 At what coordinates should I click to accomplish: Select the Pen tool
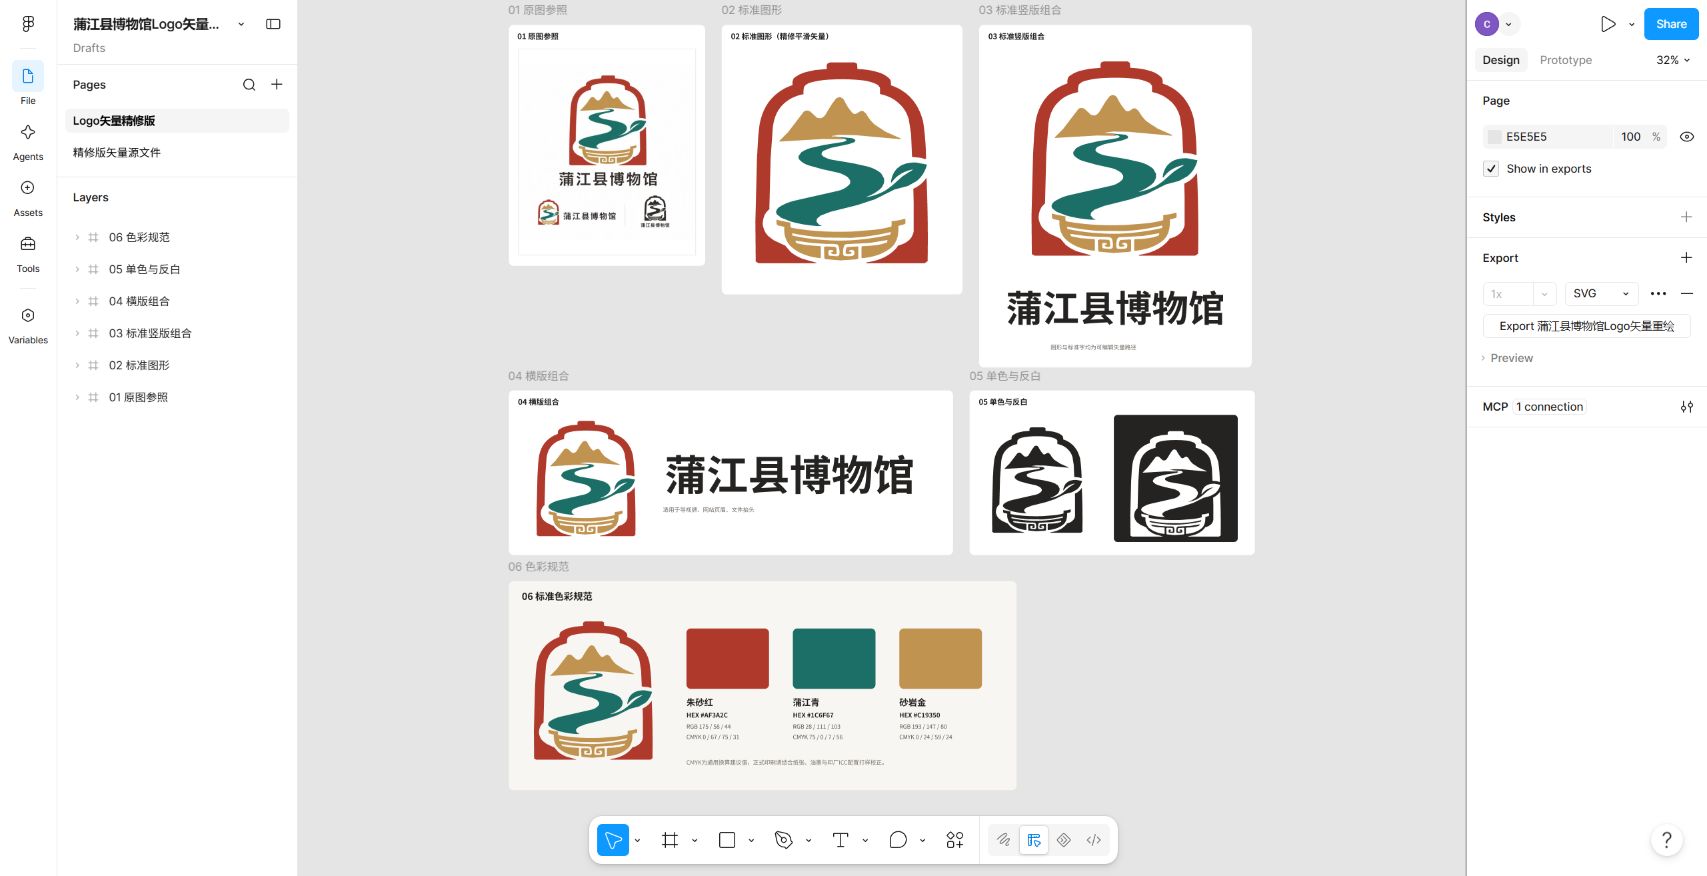(x=784, y=840)
